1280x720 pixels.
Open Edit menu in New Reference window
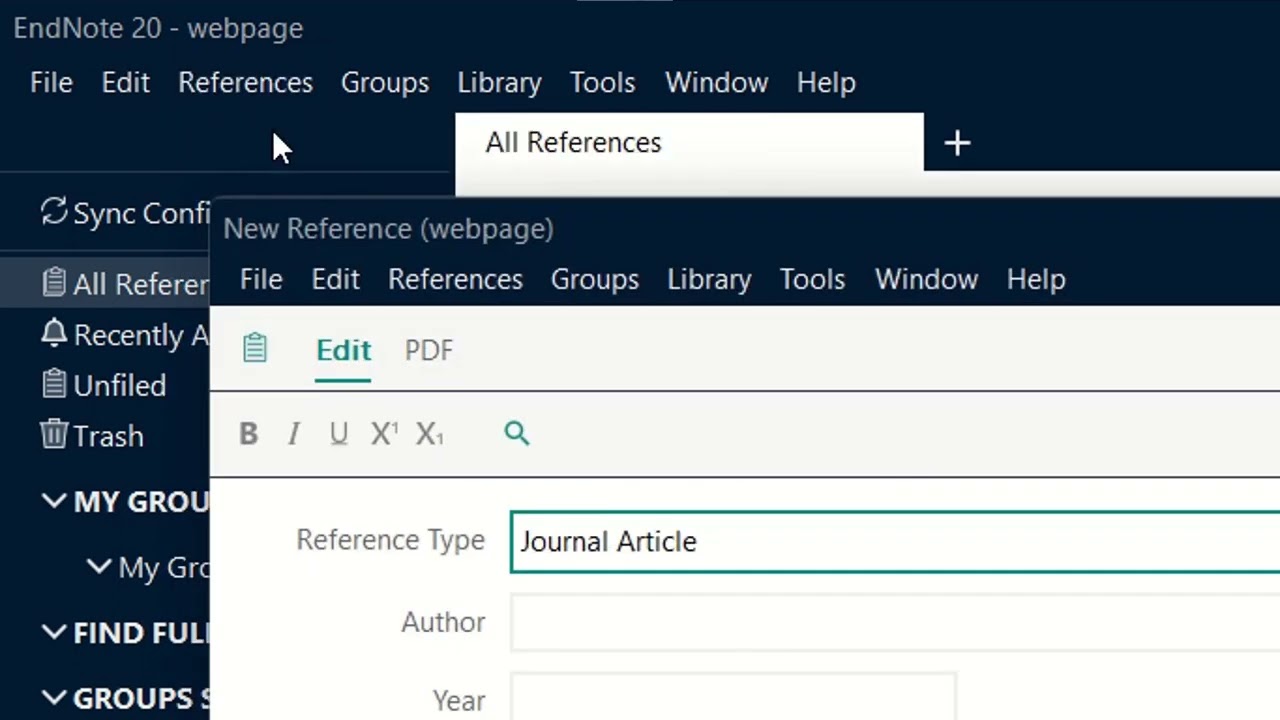tap(335, 279)
